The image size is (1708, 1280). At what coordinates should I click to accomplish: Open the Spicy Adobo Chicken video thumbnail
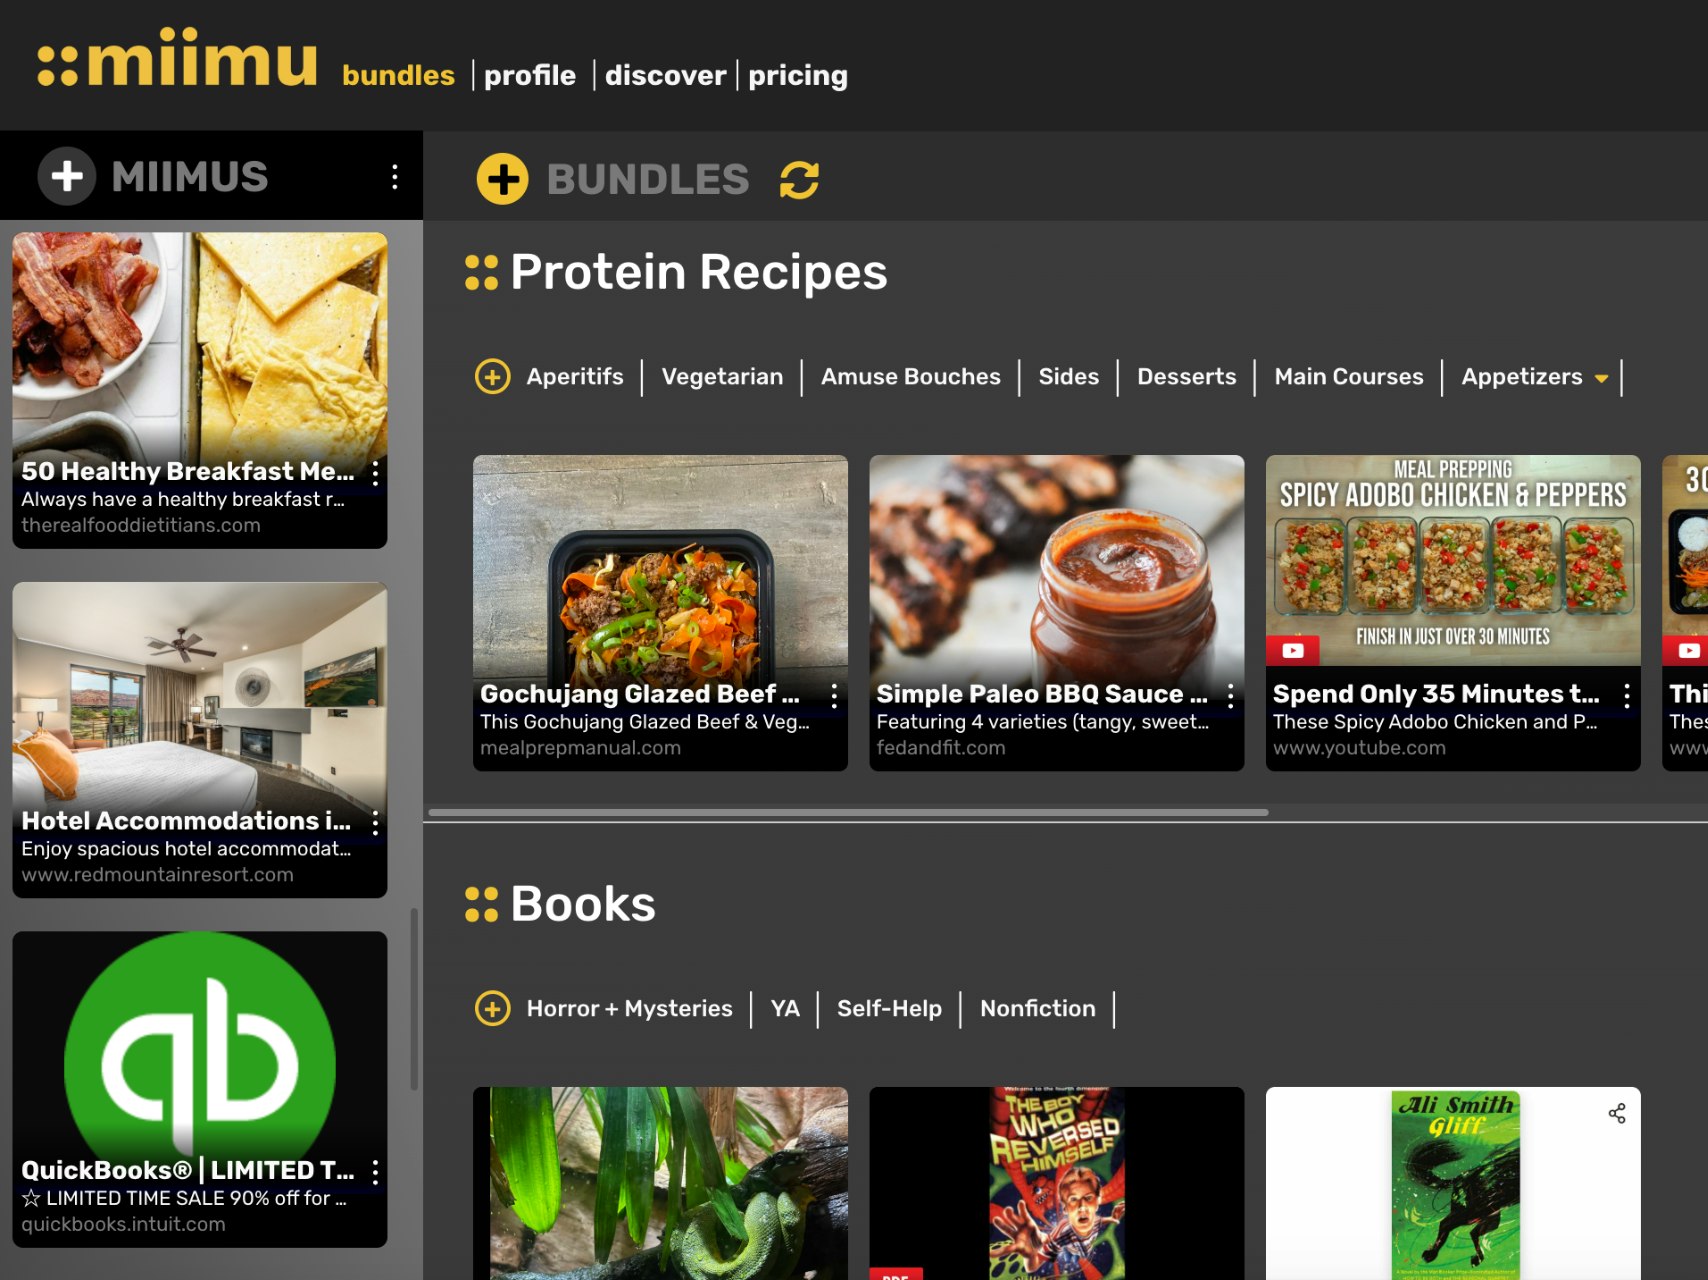click(x=1453, y=560)
